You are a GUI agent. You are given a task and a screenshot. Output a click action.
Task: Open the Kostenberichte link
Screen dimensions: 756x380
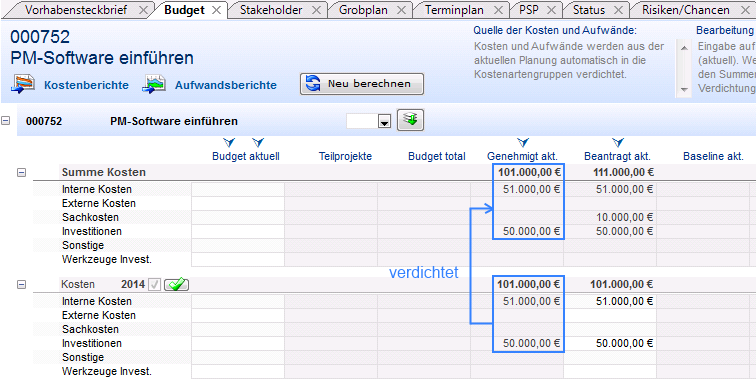(86, 85)
